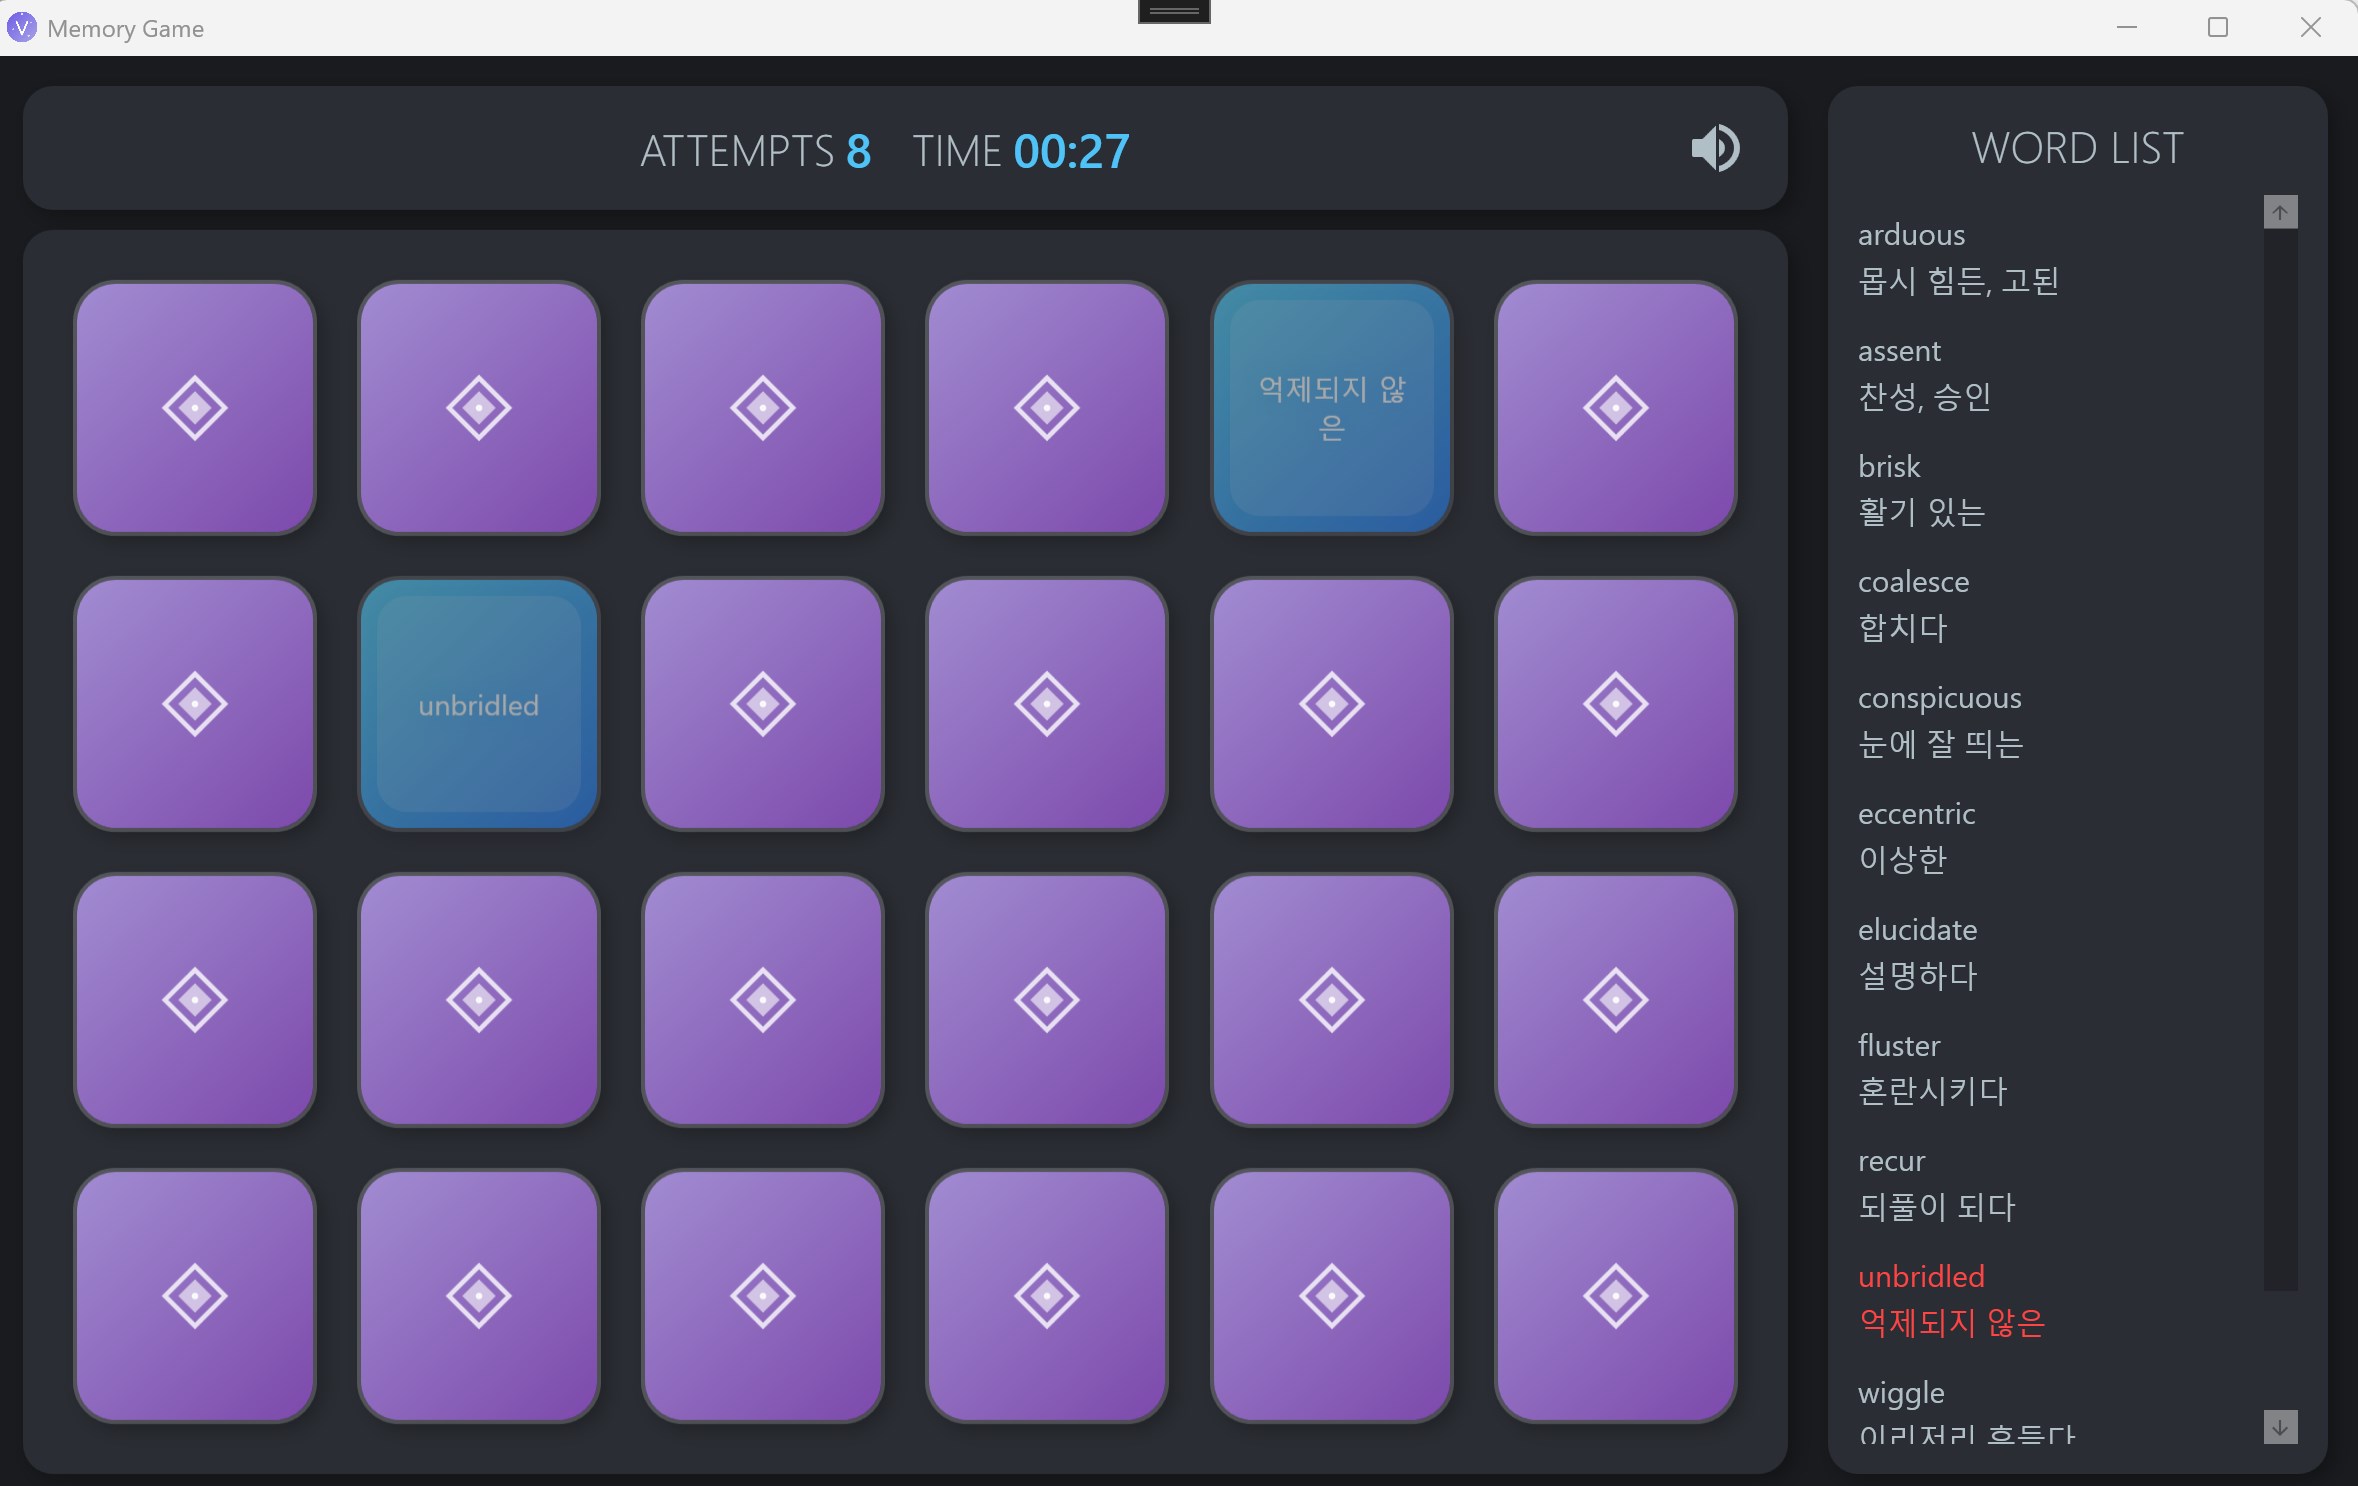The width and height of the screenshot is (2358, 1486).
Task: Flip the face-down card in the bottom-left corner
Action: click(x=195, y=1295)
